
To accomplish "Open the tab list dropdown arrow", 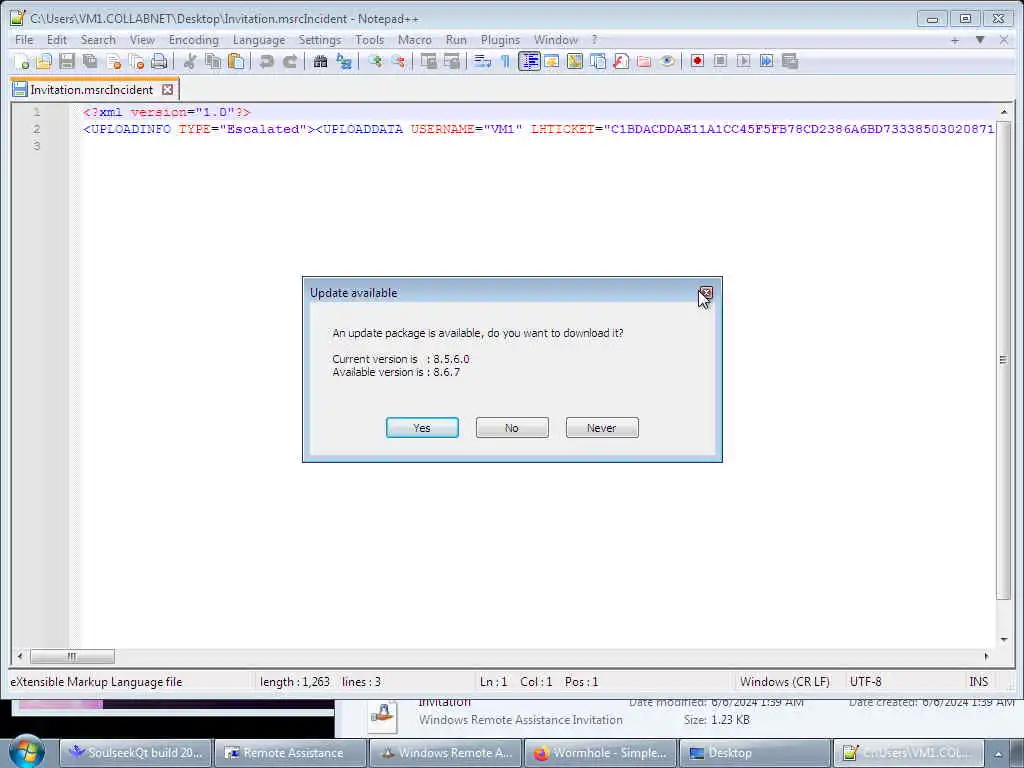I will point(980,40).
